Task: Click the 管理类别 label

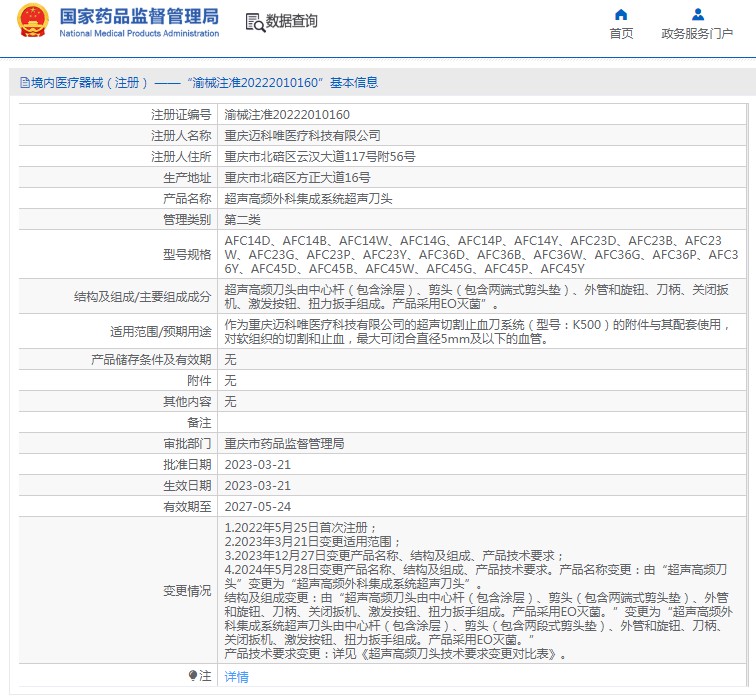Action: 187,220
